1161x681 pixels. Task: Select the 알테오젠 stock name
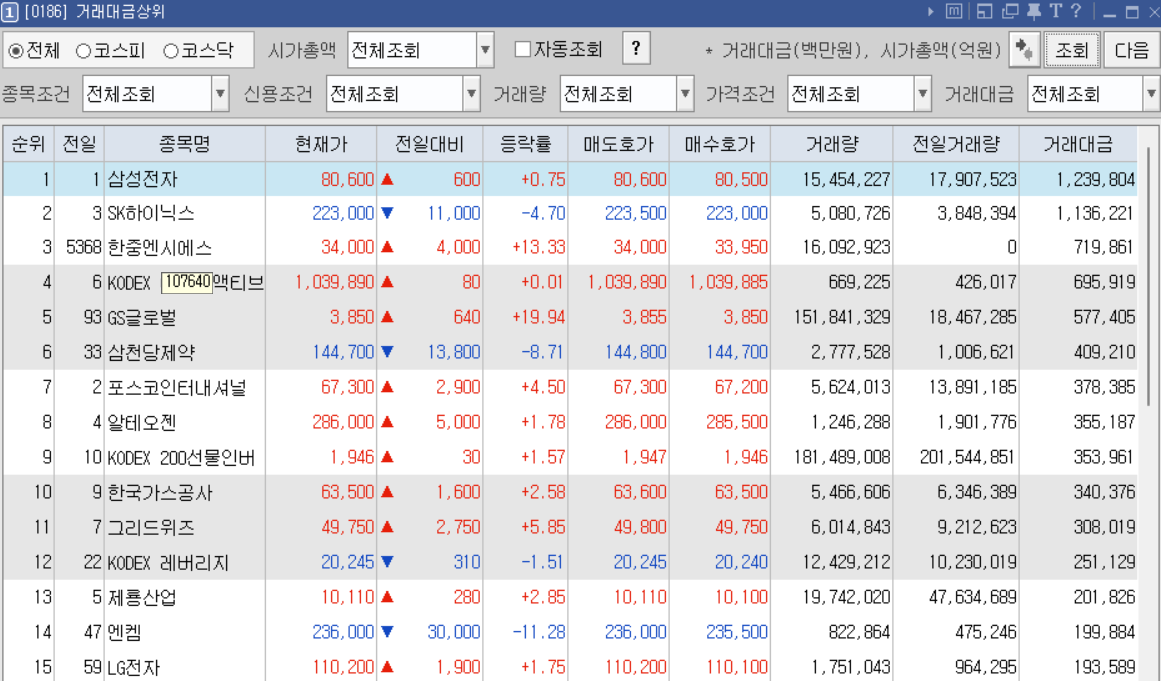pyautogui.click(x=142, y=423)
